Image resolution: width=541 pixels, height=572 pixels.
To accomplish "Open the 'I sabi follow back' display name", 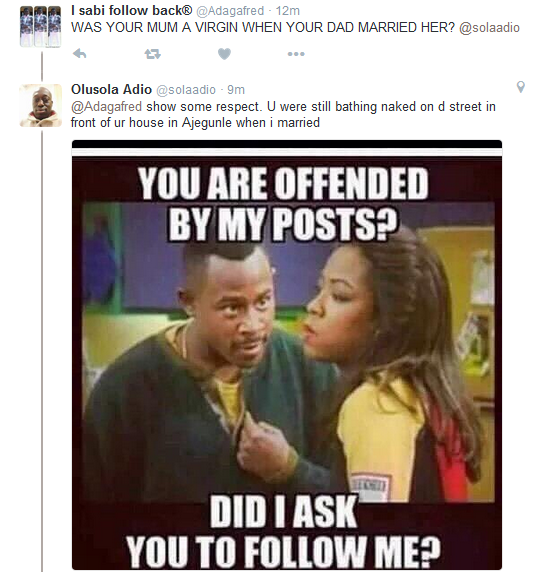I will [x=132, y=11].
